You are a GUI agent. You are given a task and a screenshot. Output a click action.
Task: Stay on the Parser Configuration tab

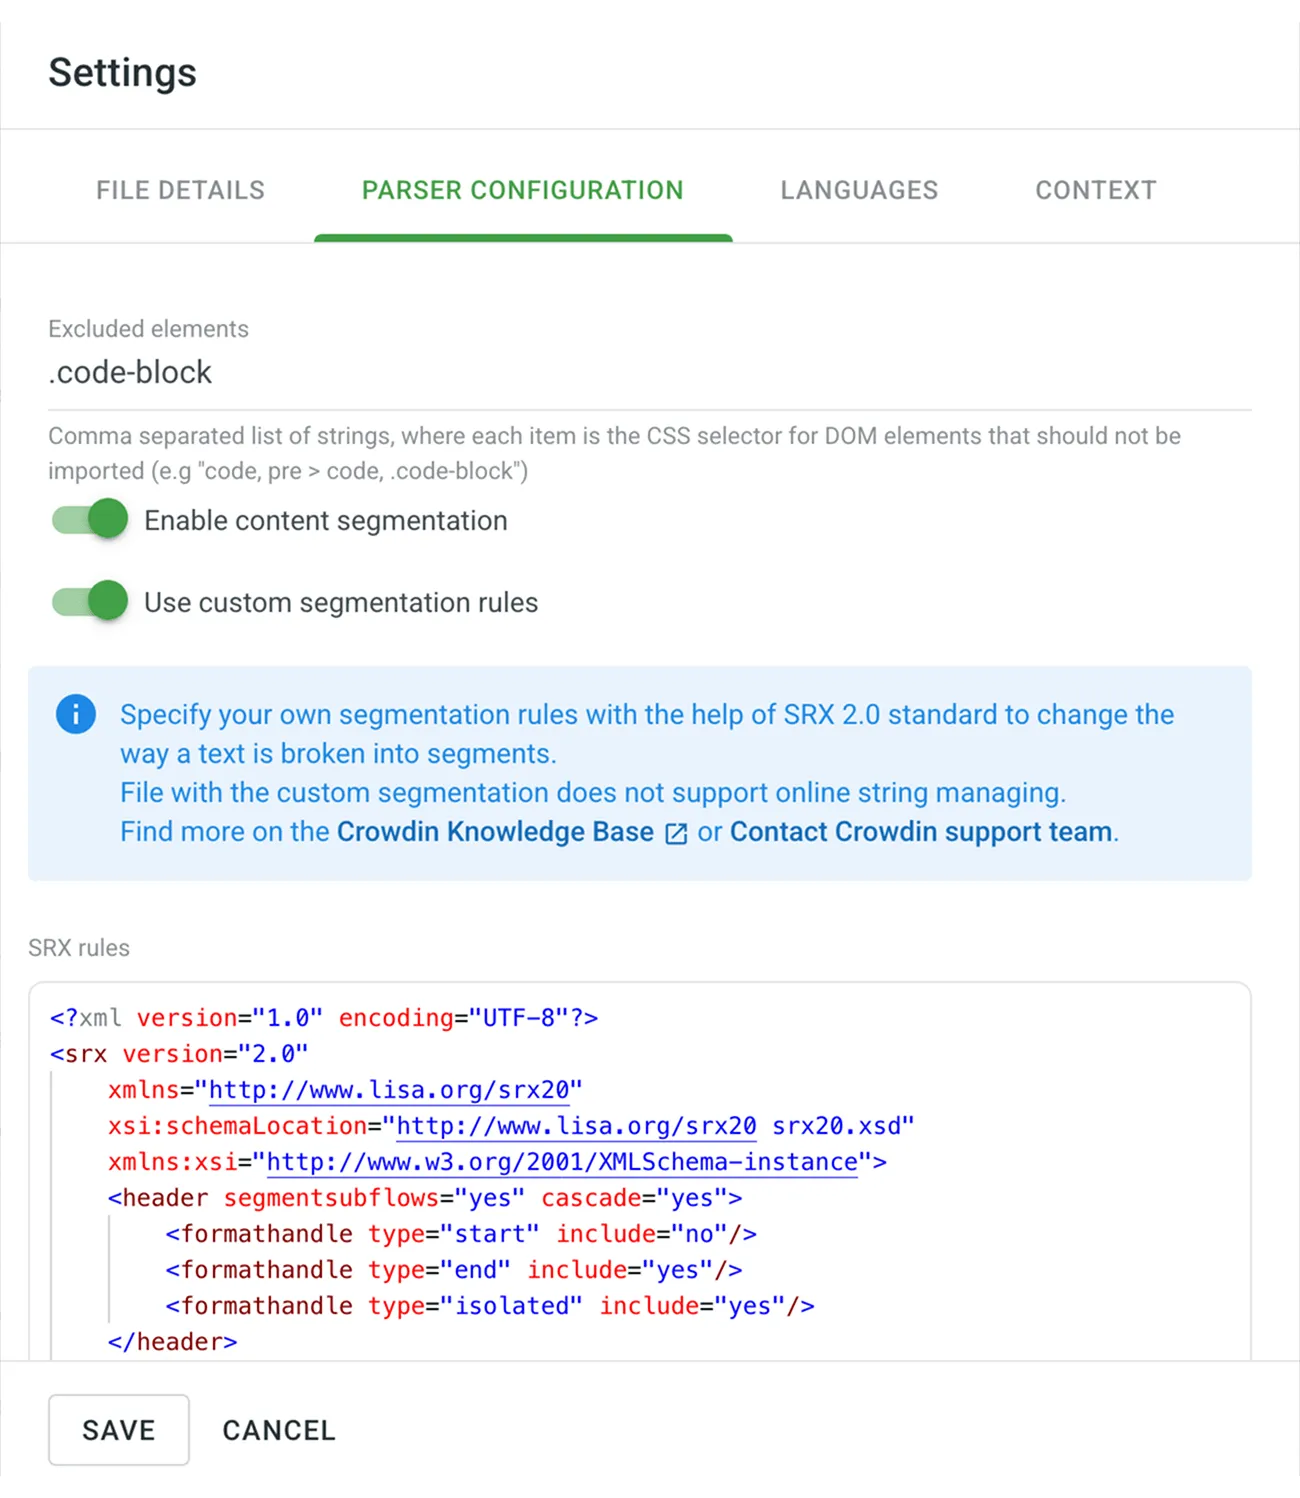click(523, 190)
